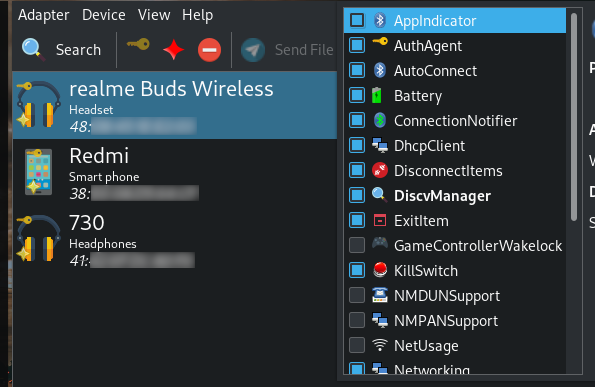Click the AppIndicator bluetooth plugin icon
595x387 pixels.
point(380,20)
